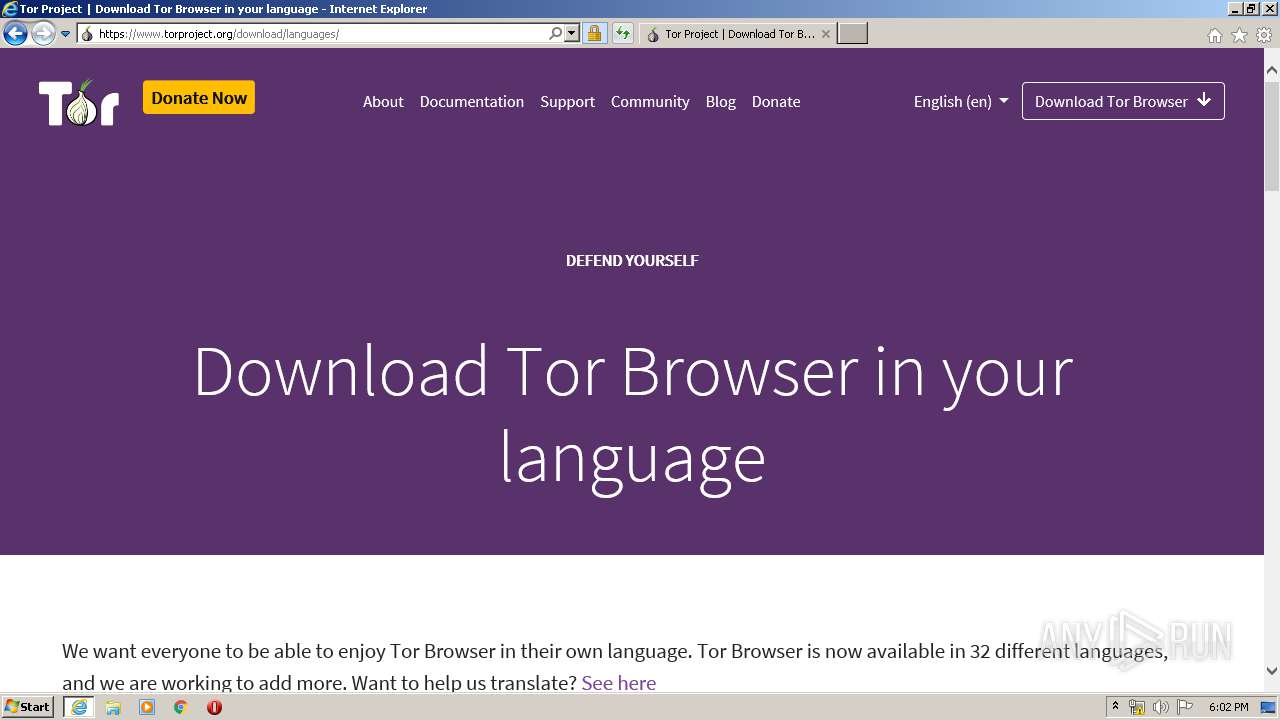Refresh the page with the refresh icon
The image size is (1280, 720).
(623, 33)
